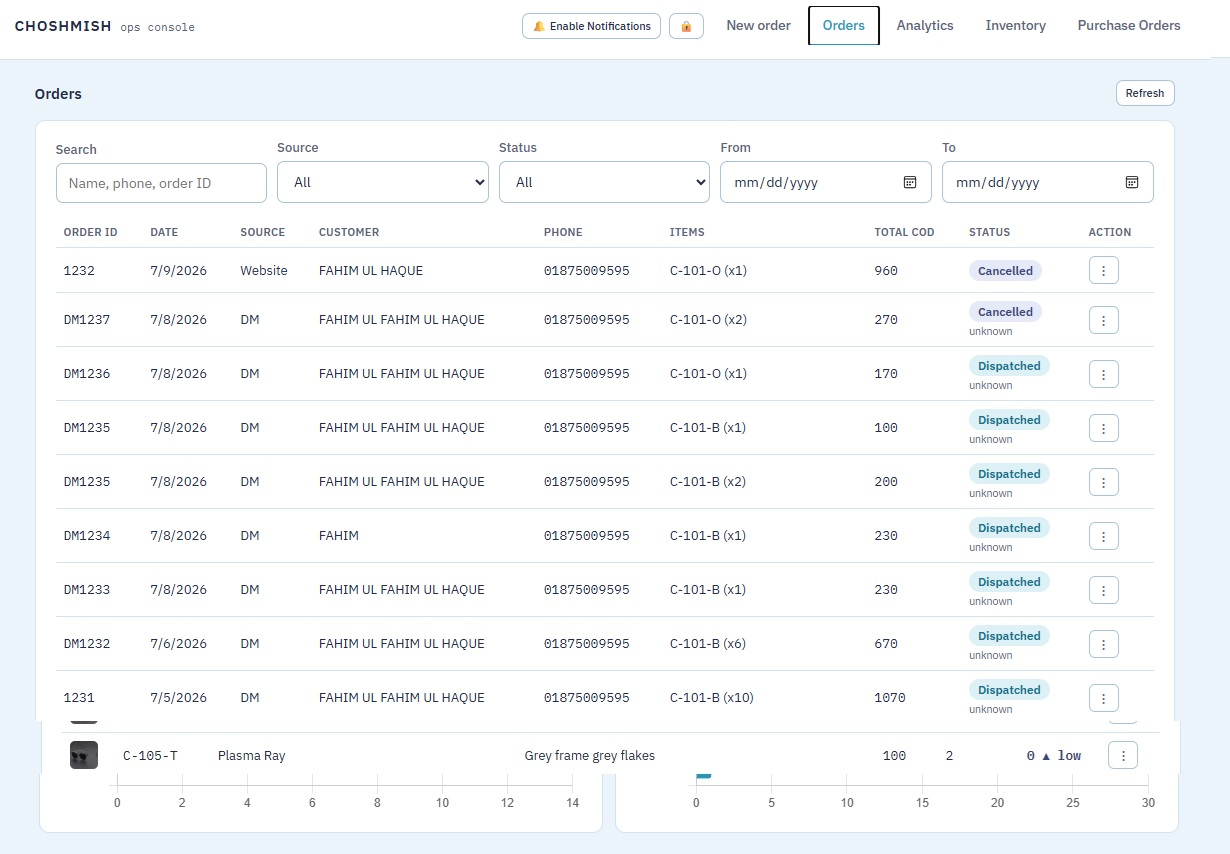Click the TOTAL COD column header
Image resolution: width=1230 pixels, height=854 pixels.
point(904,232)
